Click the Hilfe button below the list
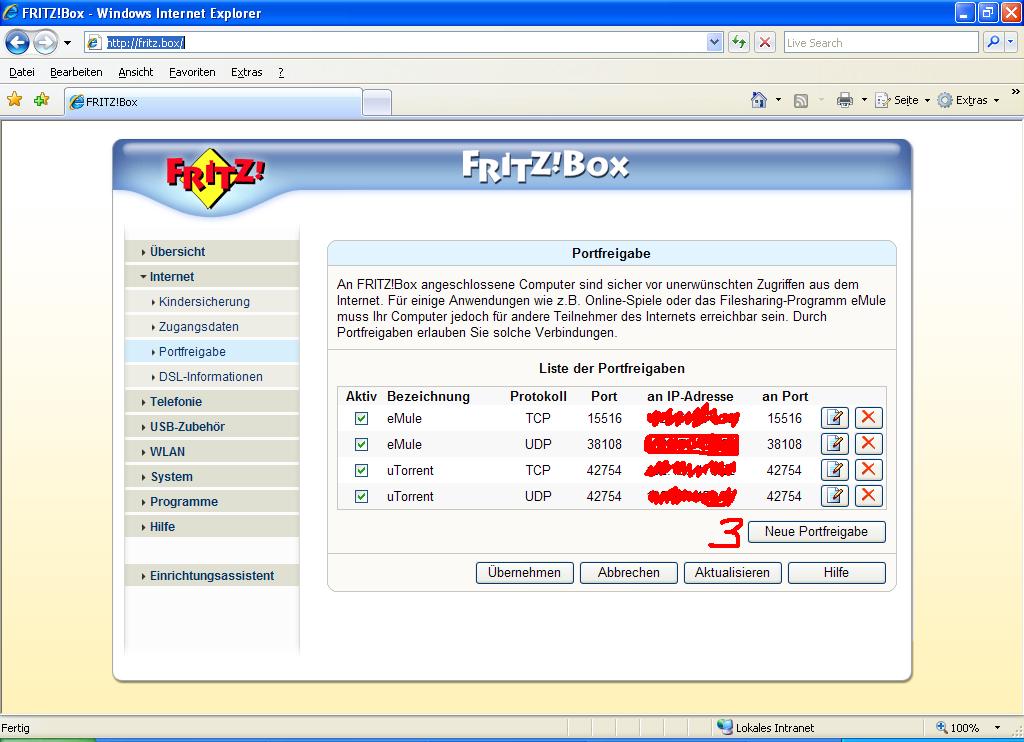This screenshot has height=742, width=1024. pos(837,573)
